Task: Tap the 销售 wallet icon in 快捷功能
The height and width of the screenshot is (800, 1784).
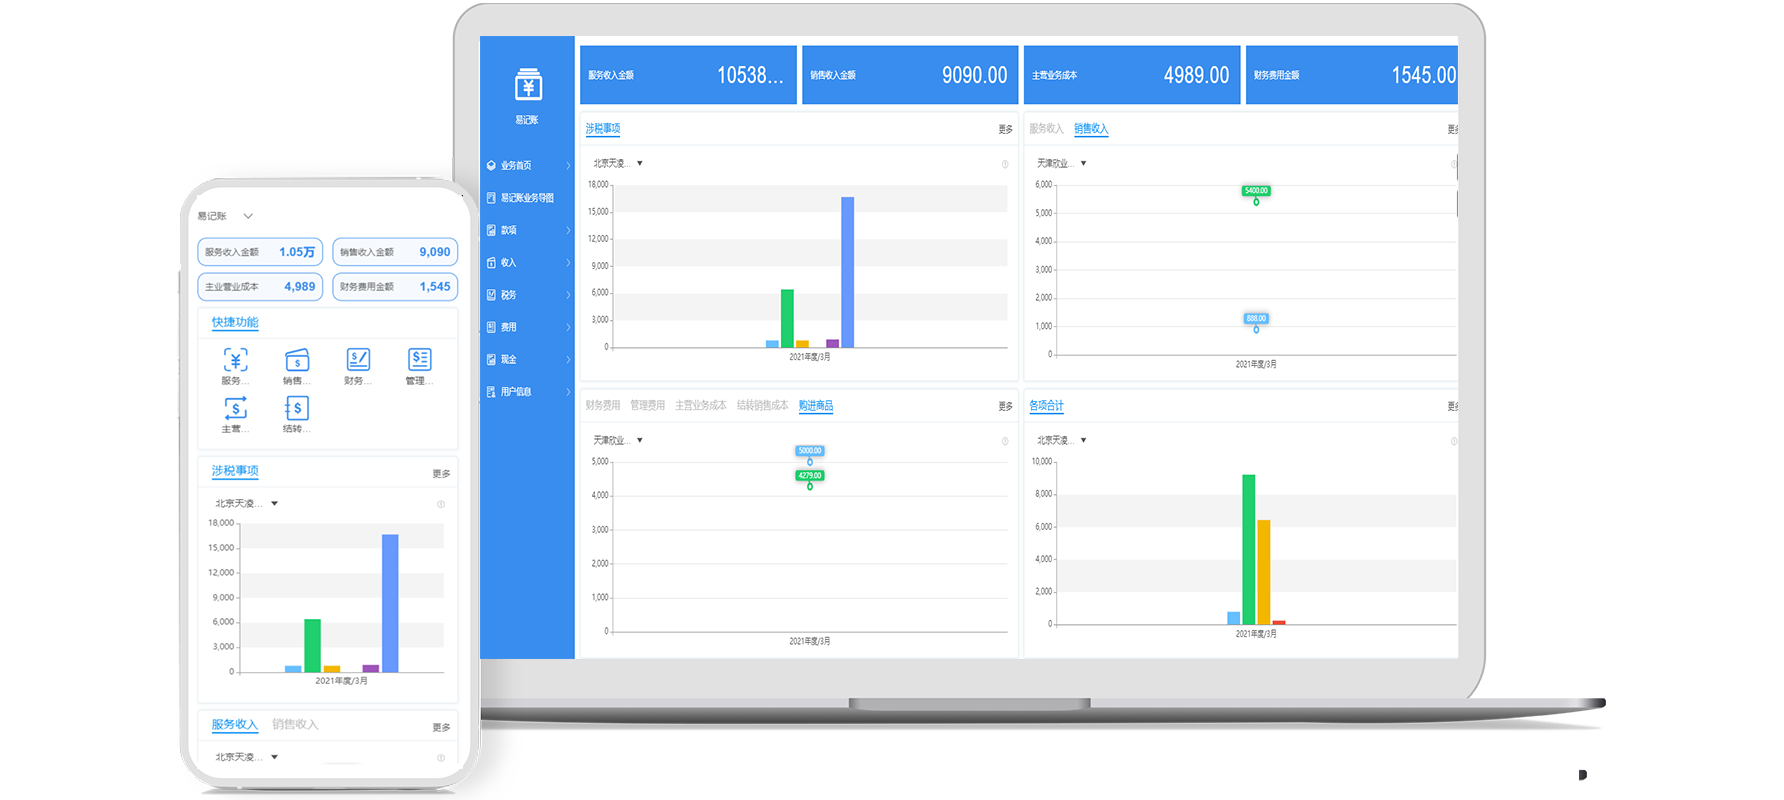Action: click(x=297, y=360)
